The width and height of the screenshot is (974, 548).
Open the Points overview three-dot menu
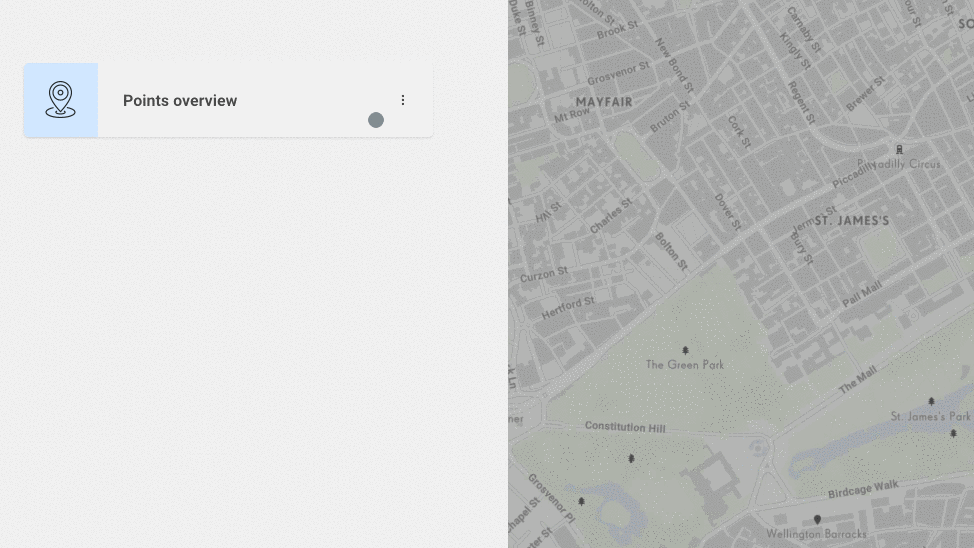coord(403,100)
